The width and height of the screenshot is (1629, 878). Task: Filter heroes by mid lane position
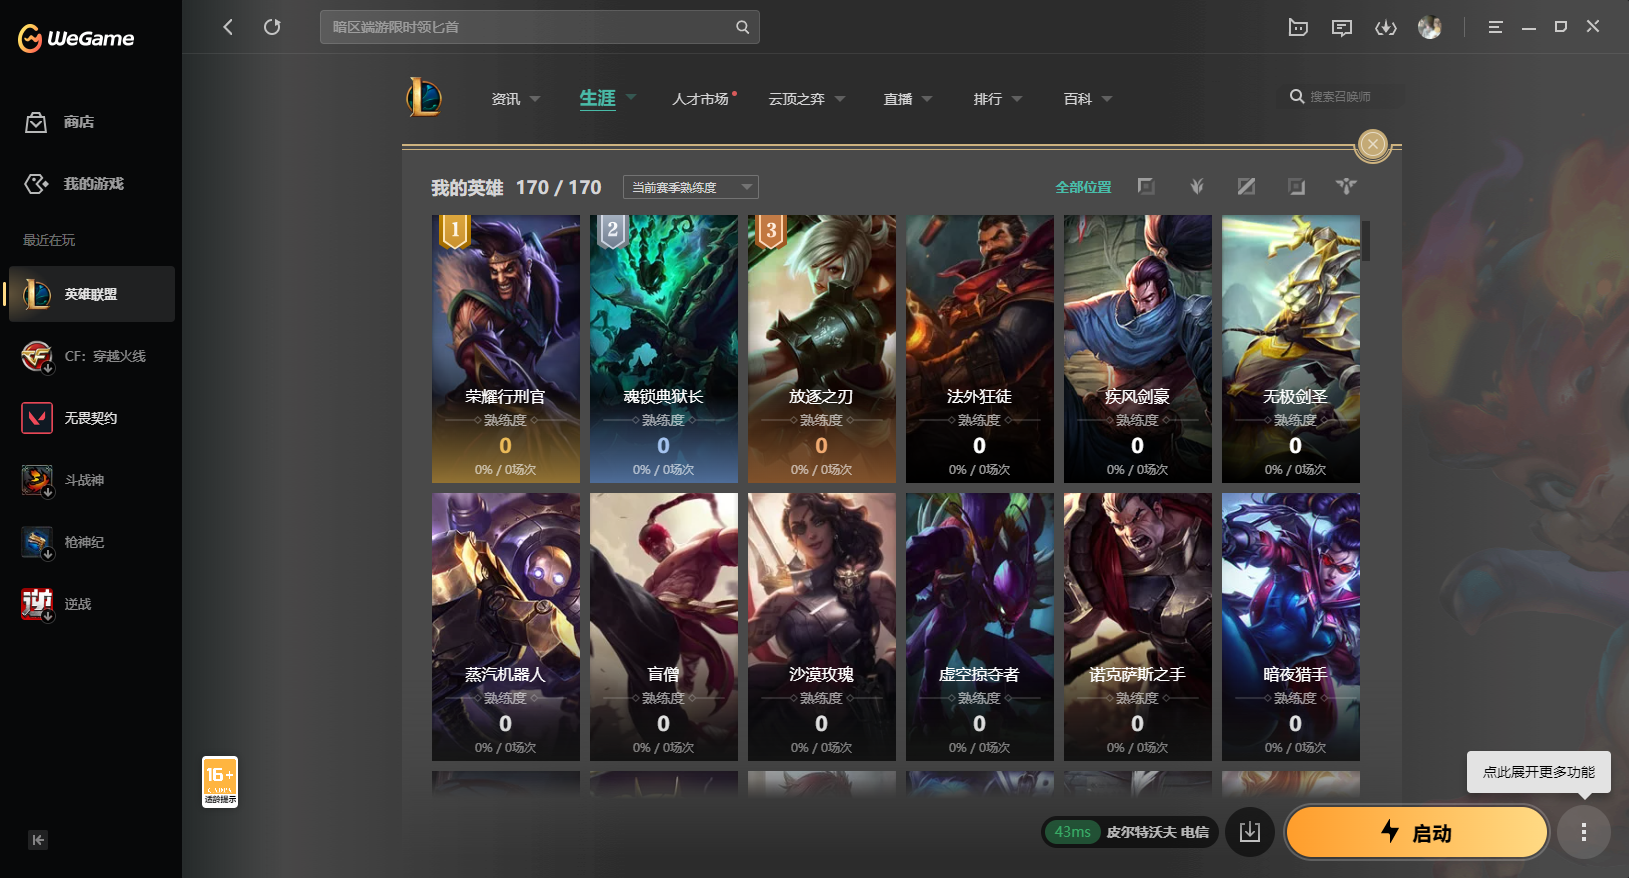pyautogui.click(x=1246, y=186)
